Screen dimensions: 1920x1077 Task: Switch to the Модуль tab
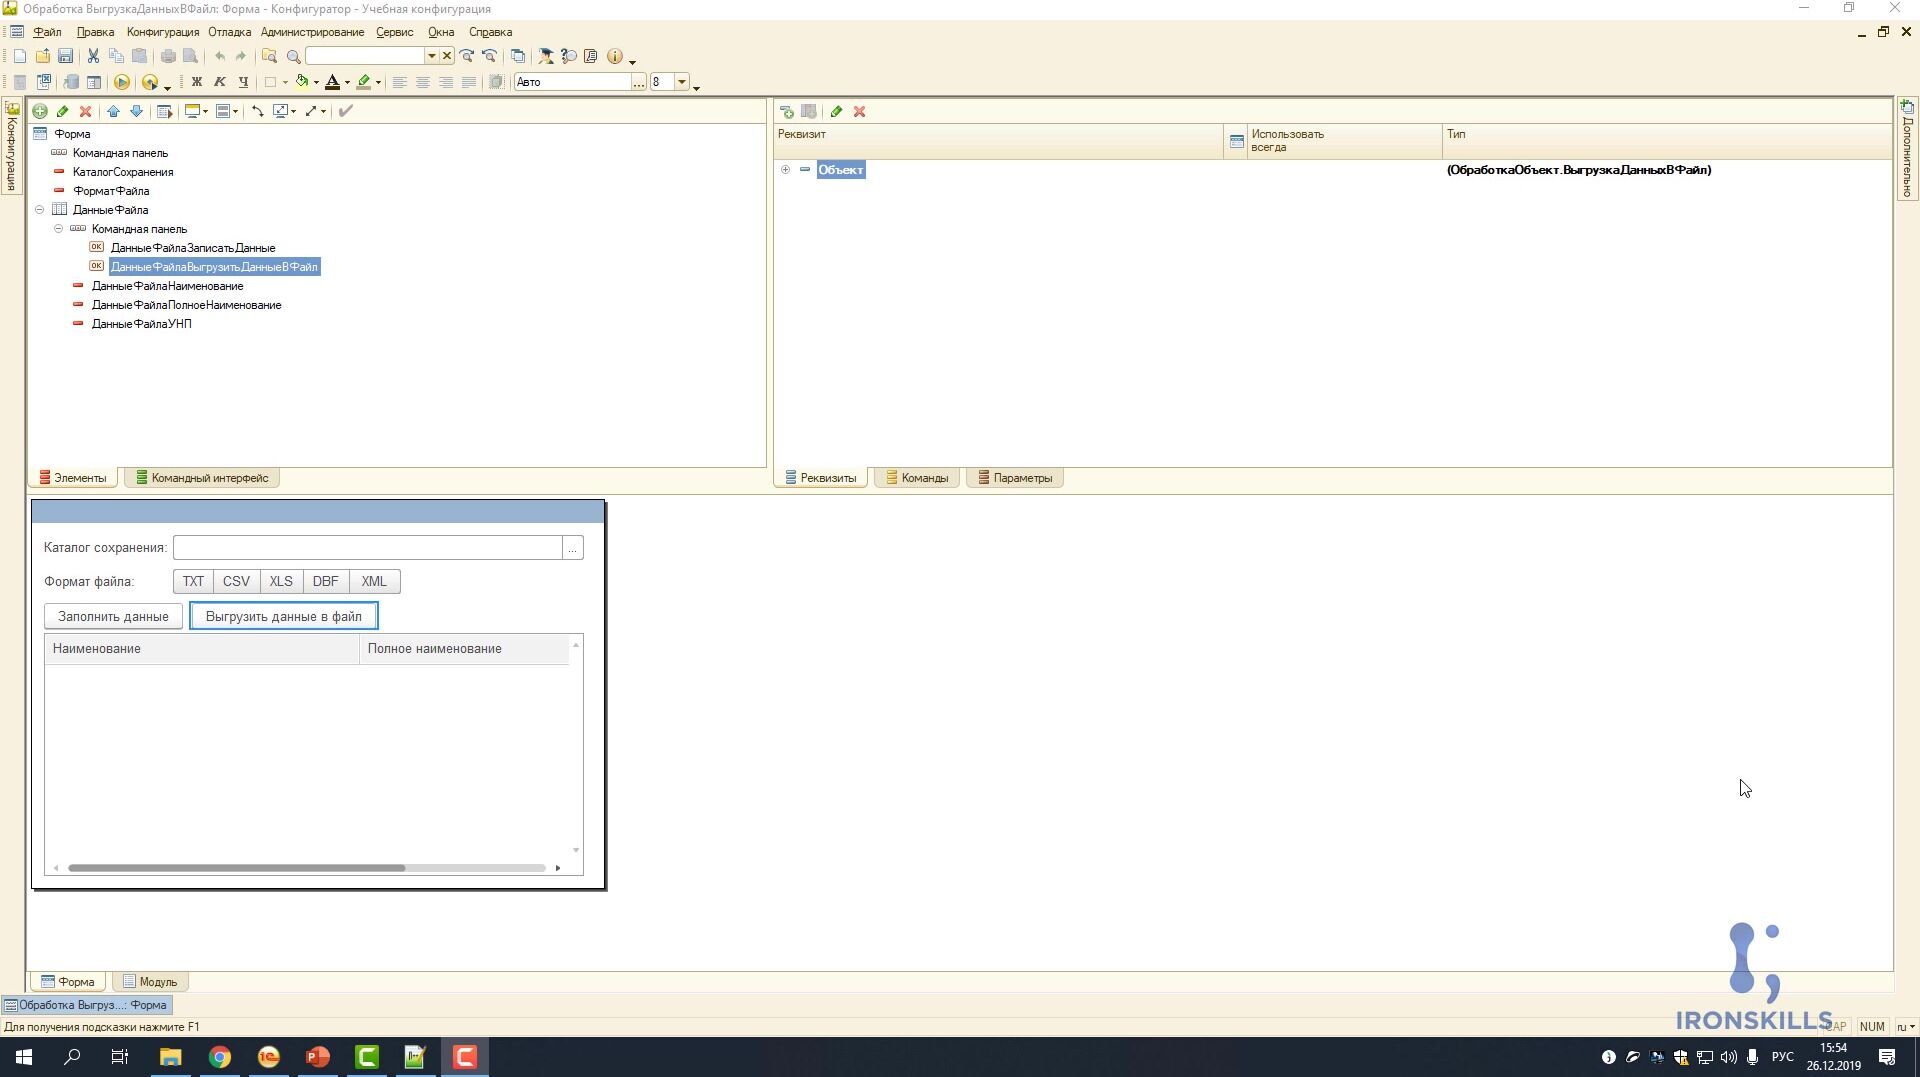149,982
